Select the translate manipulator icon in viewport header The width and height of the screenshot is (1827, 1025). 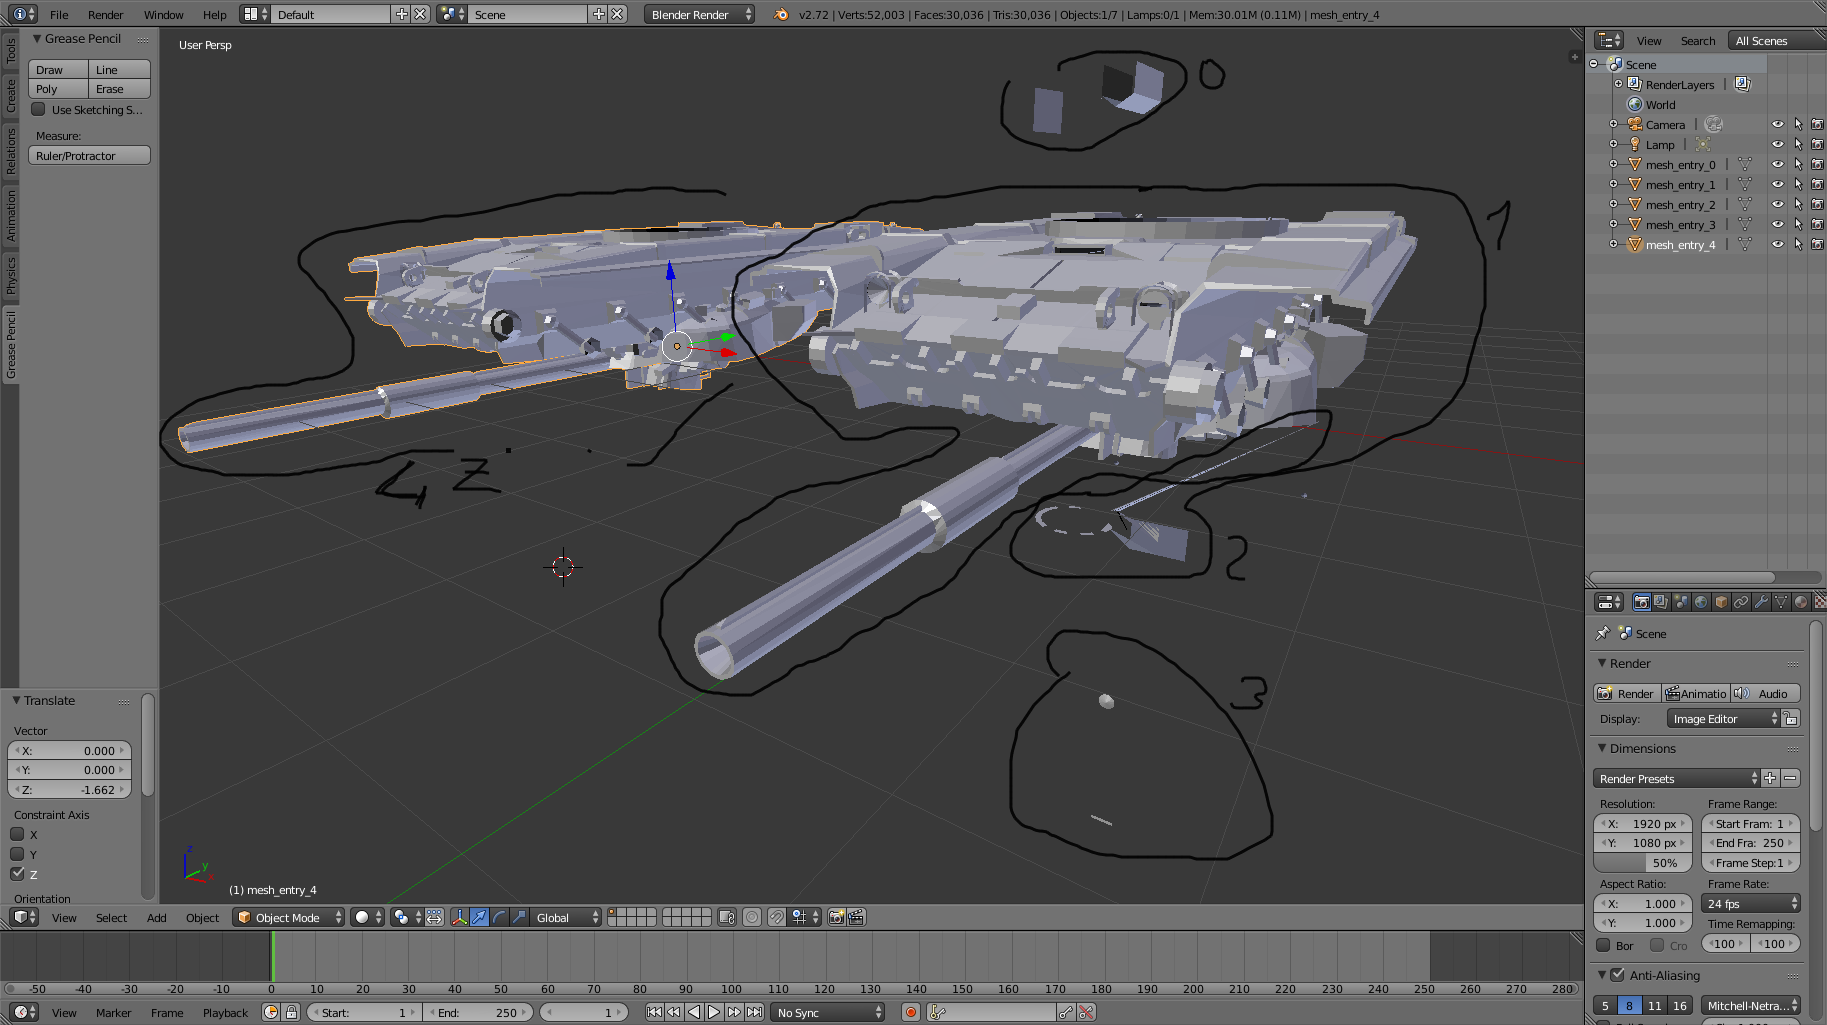pos(479,917)
